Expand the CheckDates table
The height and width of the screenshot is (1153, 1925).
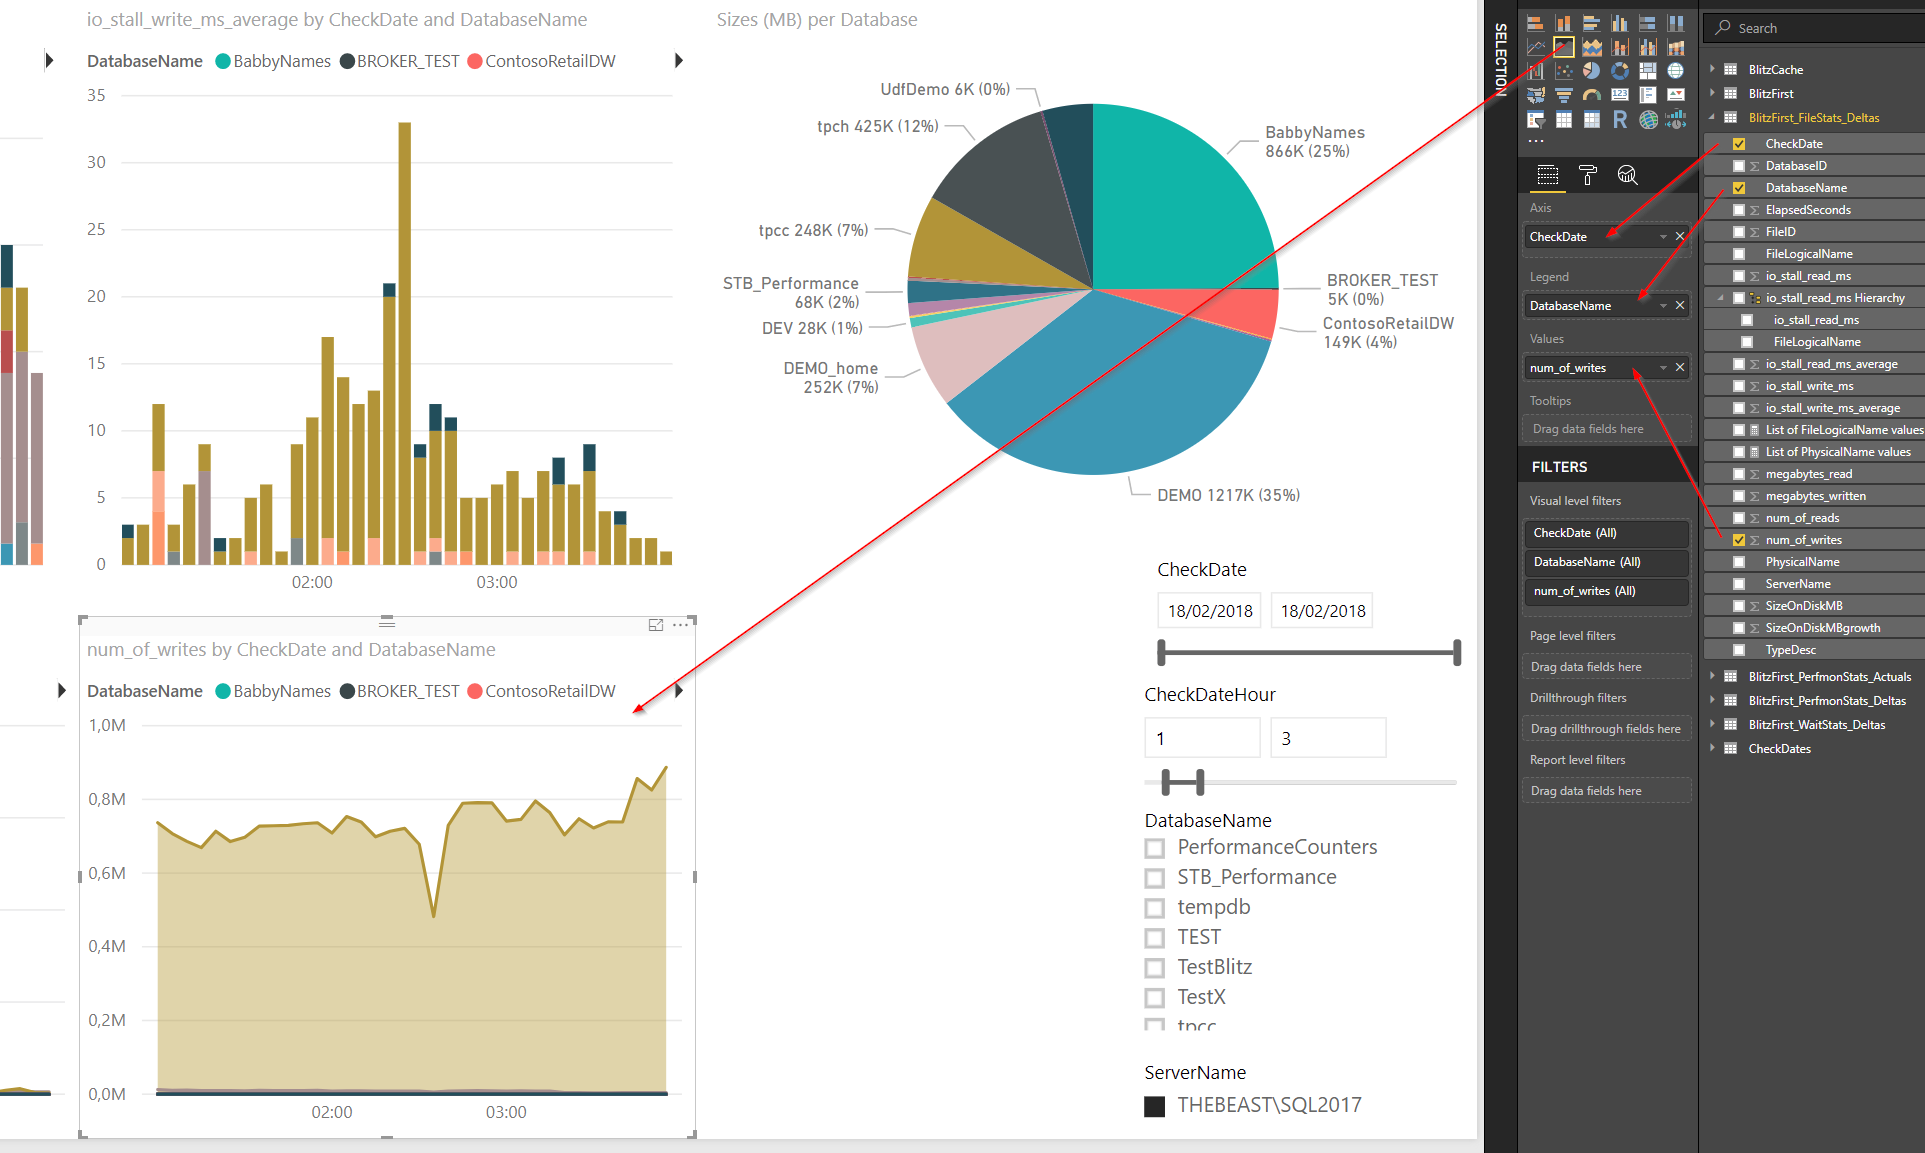point(1712,749)
